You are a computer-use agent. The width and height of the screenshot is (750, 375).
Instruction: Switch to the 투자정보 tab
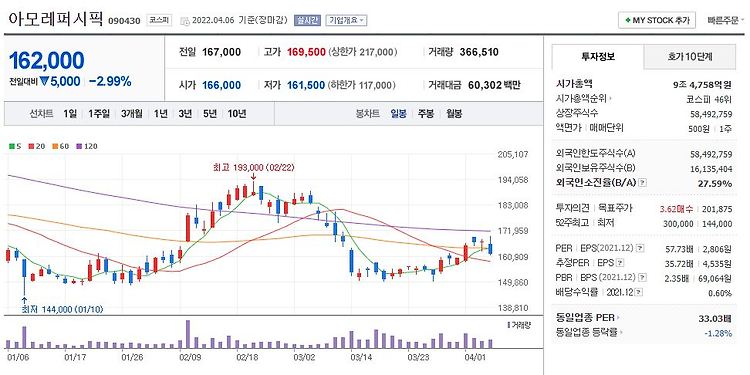pos(598,56)
